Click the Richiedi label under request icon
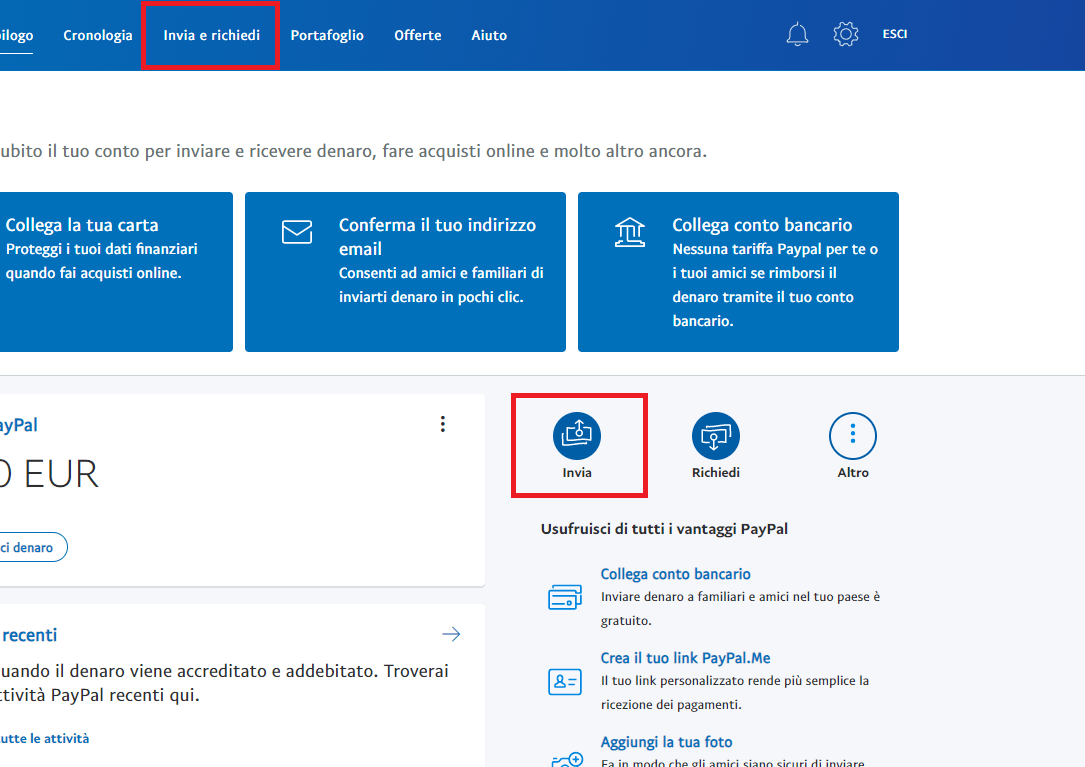1085x767 pixels. 715,473
